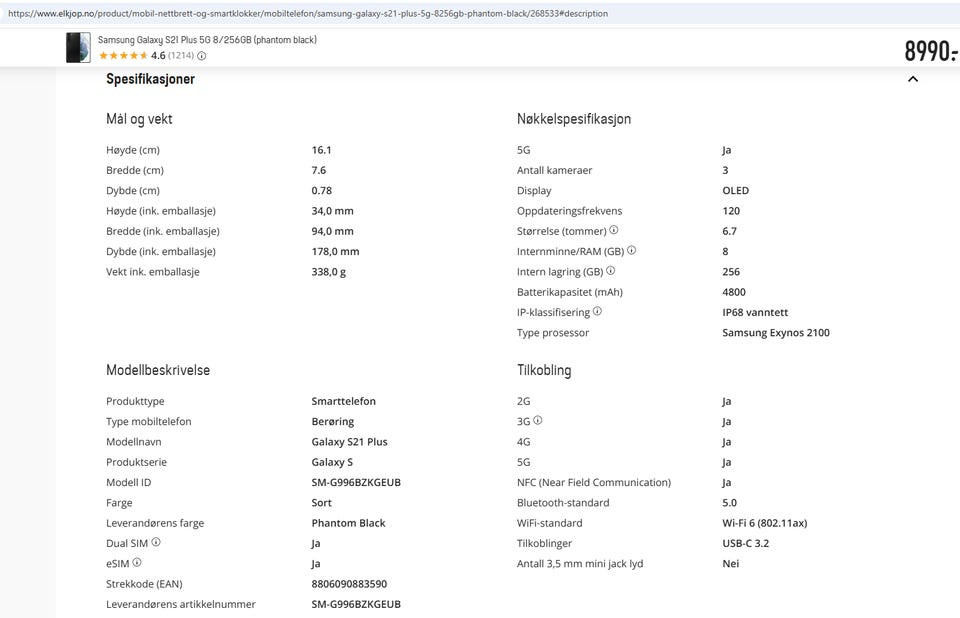Click the Farge value Sort
The height and width of the screenshot is (618, 960).
click(x=321, y=503)
